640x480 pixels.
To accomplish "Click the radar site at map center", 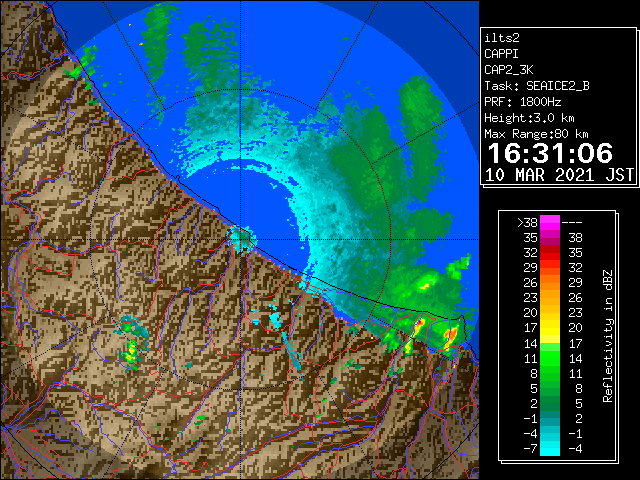I will coord(240,239).
